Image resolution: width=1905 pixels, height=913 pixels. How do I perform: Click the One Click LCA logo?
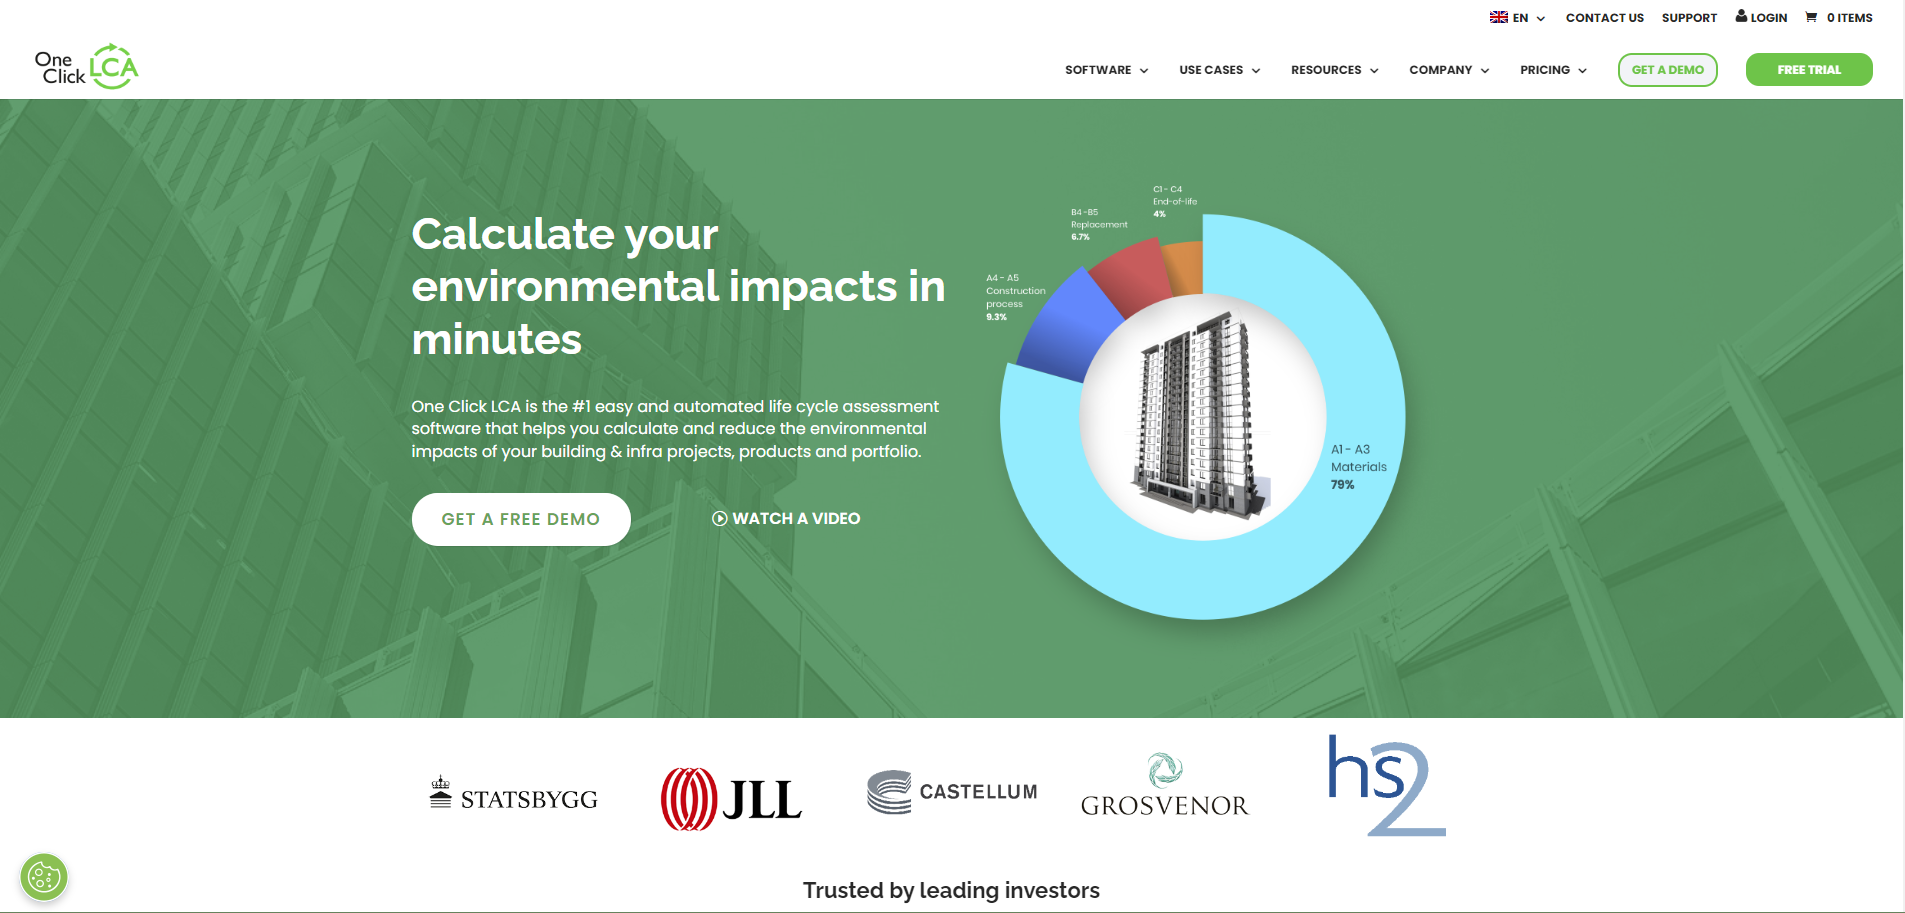86,67
